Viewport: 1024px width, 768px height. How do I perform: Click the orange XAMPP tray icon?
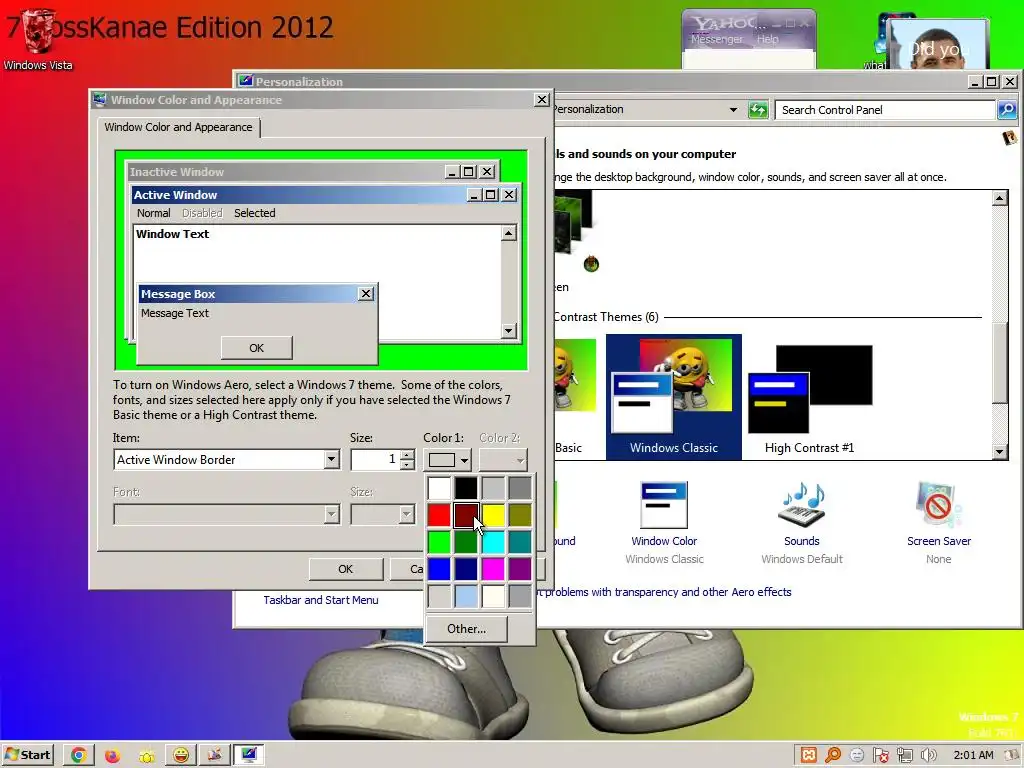point(808,755)
